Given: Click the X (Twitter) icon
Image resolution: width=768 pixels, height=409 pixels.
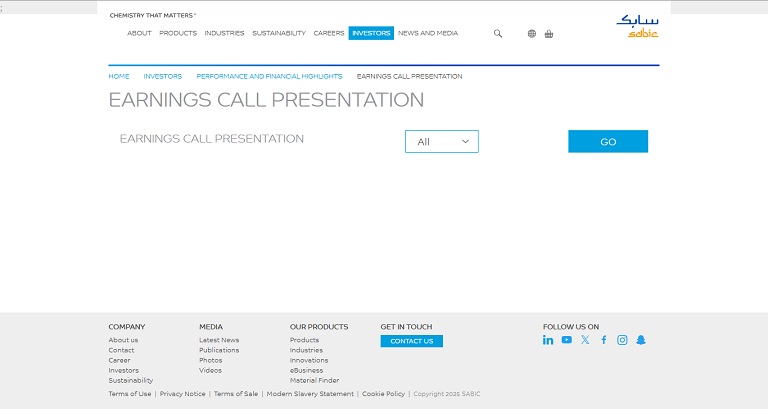Looking at the screenshot, I should click(x=585, y=340).
